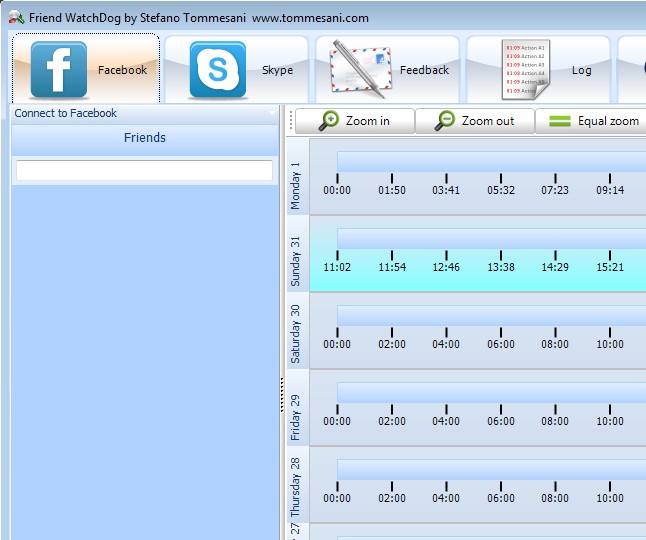
Task: Click the Feedback envelope and pen icon
Action: (x=361, y=69)
